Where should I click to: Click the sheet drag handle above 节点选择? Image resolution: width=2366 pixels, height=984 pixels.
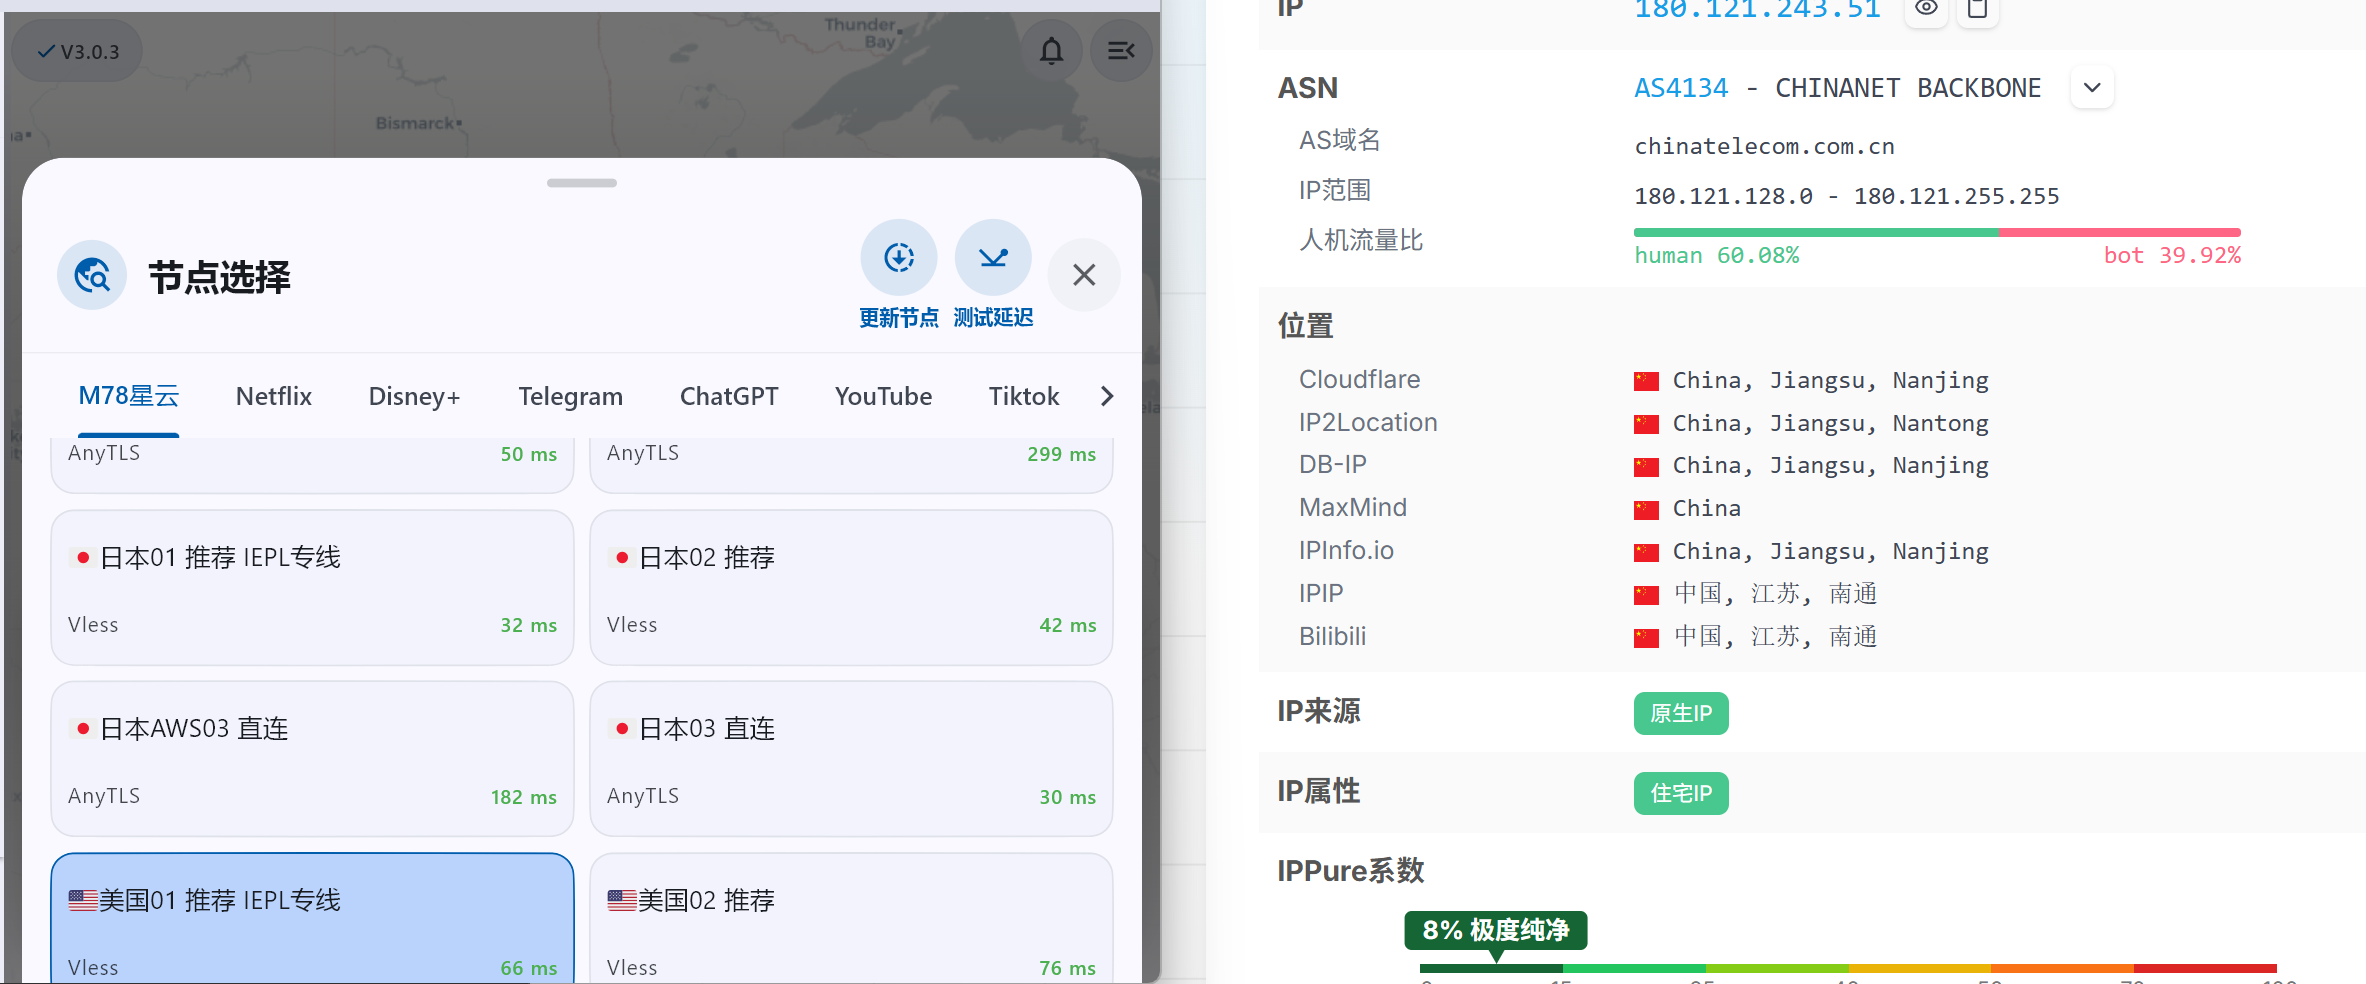pos(582,183)
